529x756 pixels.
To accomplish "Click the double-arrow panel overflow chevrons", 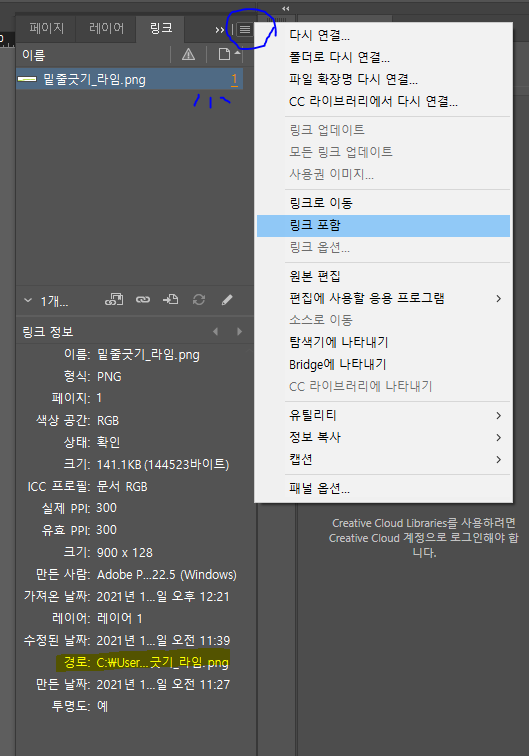I will (x=220, y=30).
